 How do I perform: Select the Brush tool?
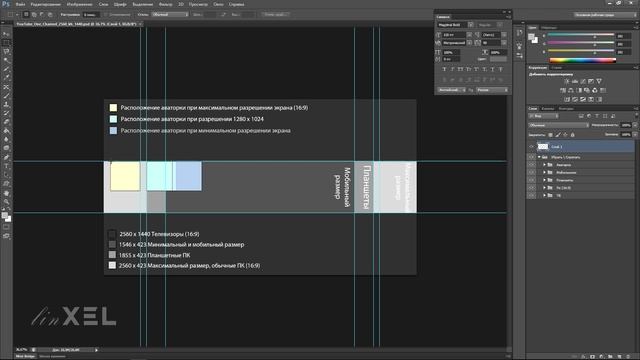(x=6, y=96)
